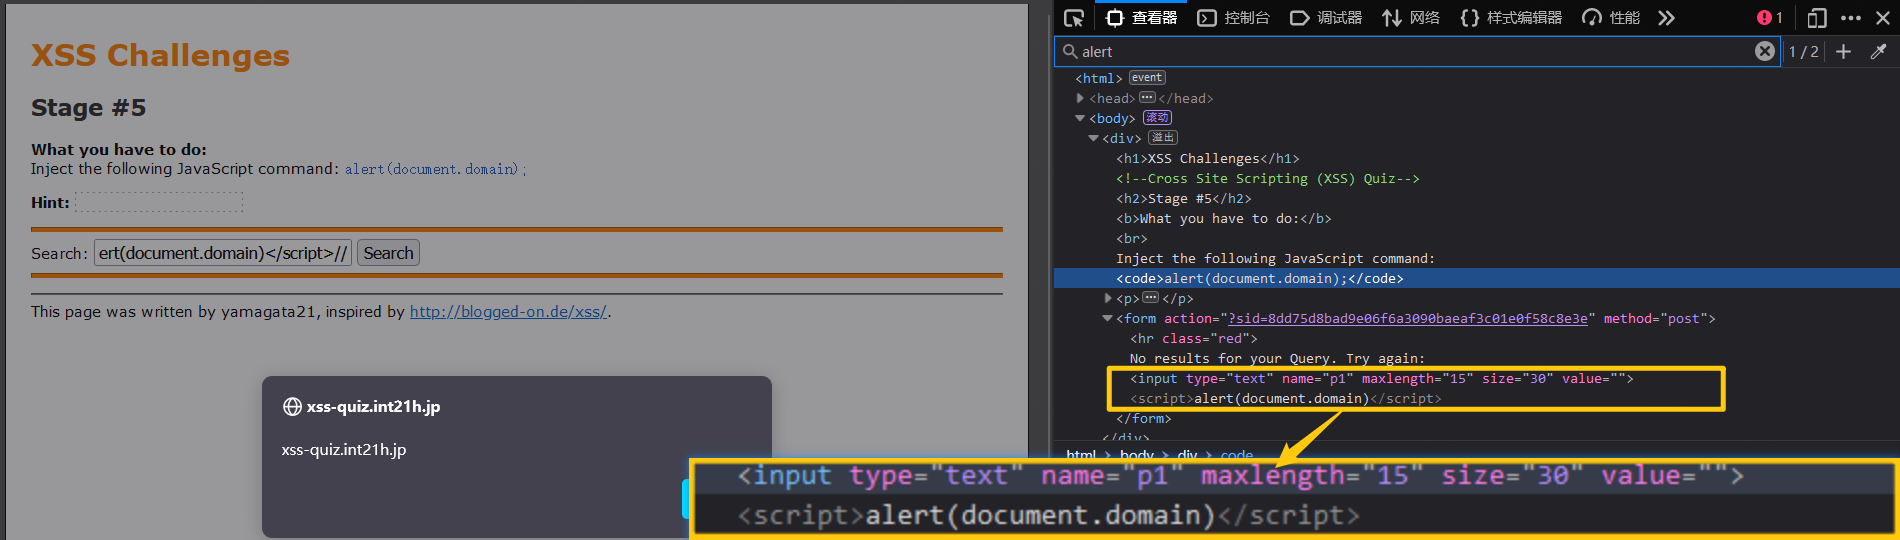Close the developer tools panel

pos(1884,18)
